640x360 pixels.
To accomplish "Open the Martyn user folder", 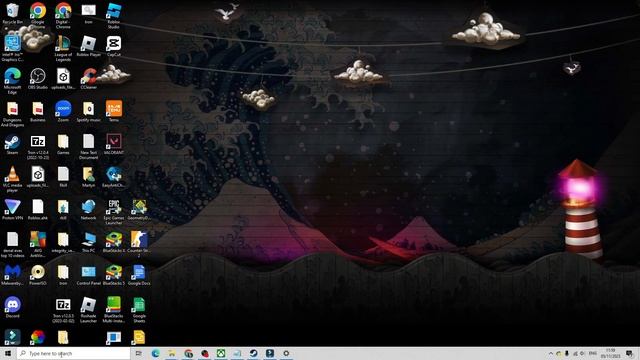I will point(88,177).
